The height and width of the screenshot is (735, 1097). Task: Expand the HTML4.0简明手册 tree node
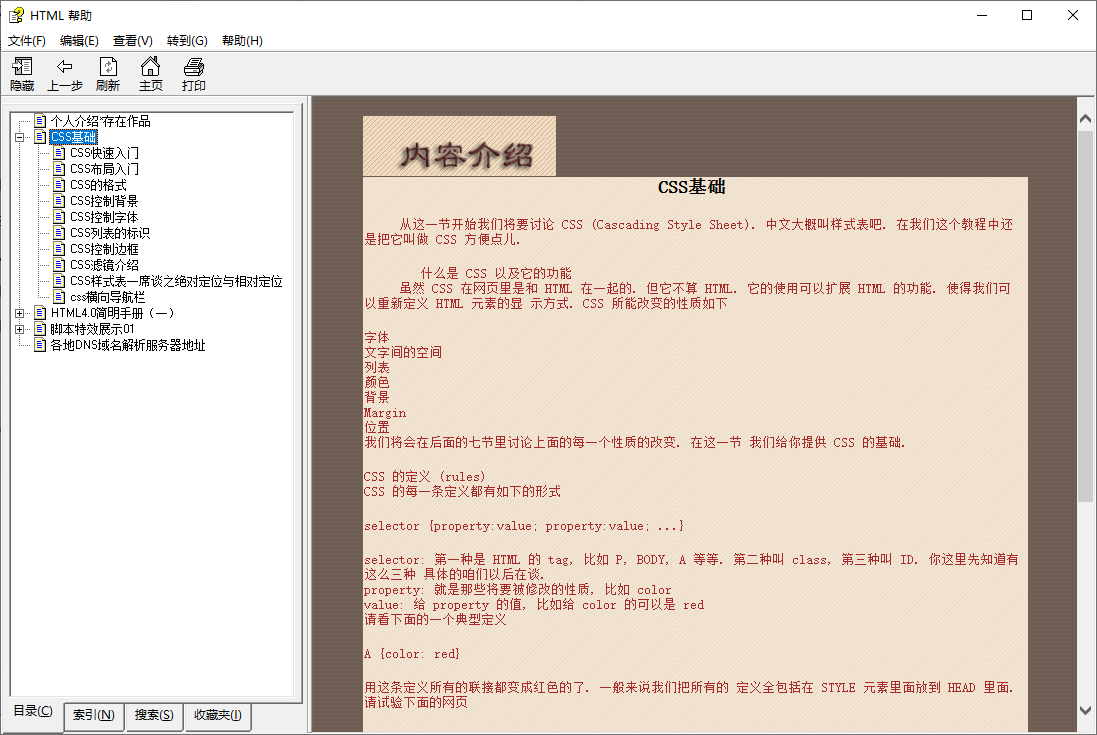19,313
